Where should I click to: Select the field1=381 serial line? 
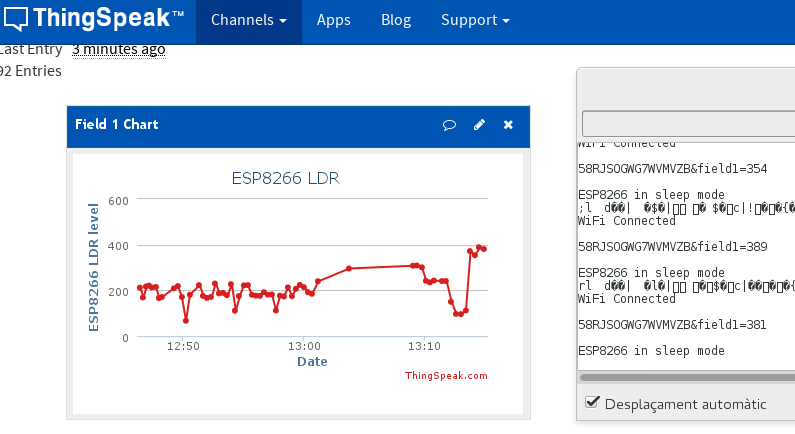click(x=672, y=325)
